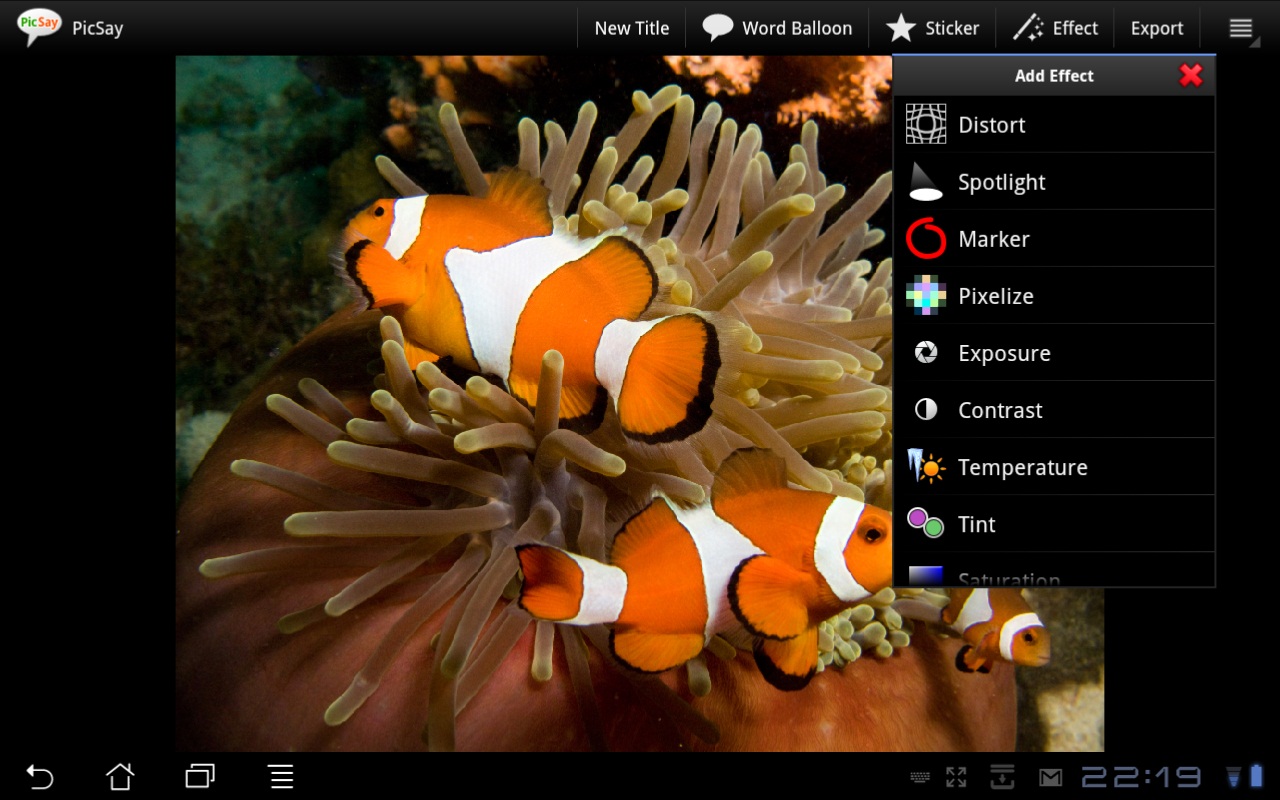The width and height of the screenshot is (1280, 800).
Task: Select the Contrast half-circle icon
Action: click(x=926, y=410)
